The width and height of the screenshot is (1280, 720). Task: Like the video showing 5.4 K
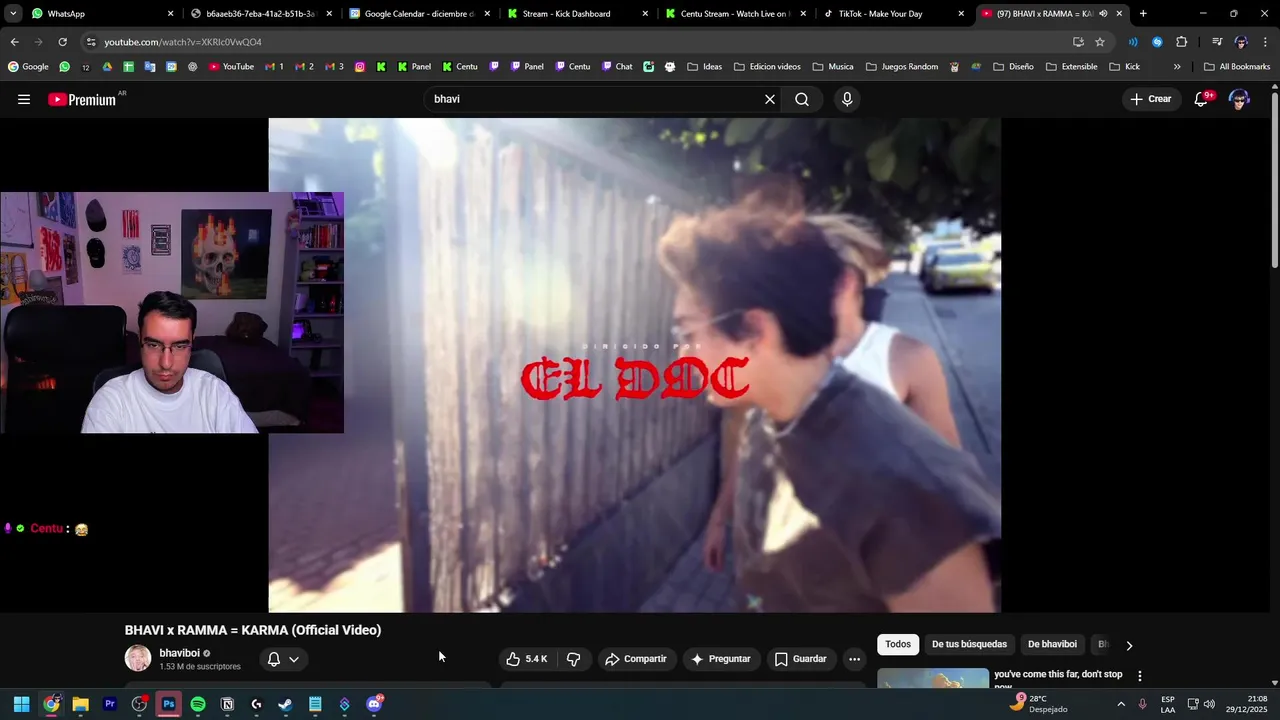[x=528, y=659]
